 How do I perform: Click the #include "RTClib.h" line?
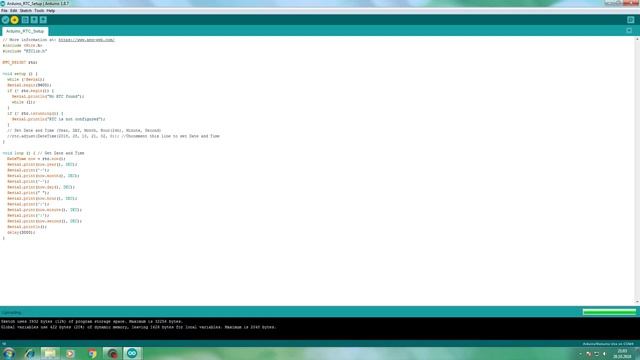pyautogui.click(x=25, y=51)
